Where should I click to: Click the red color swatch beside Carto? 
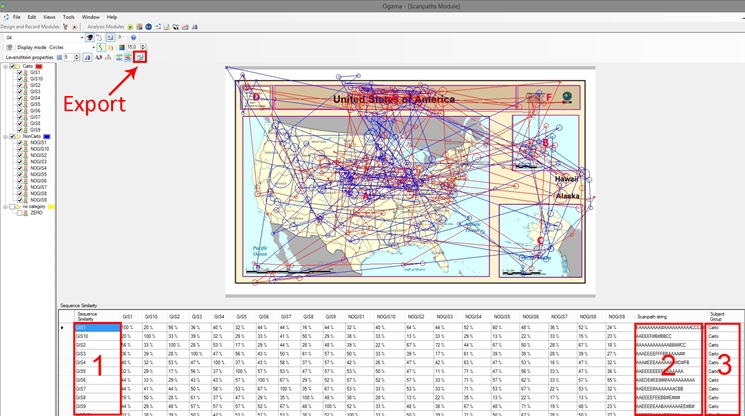[39, 66]
